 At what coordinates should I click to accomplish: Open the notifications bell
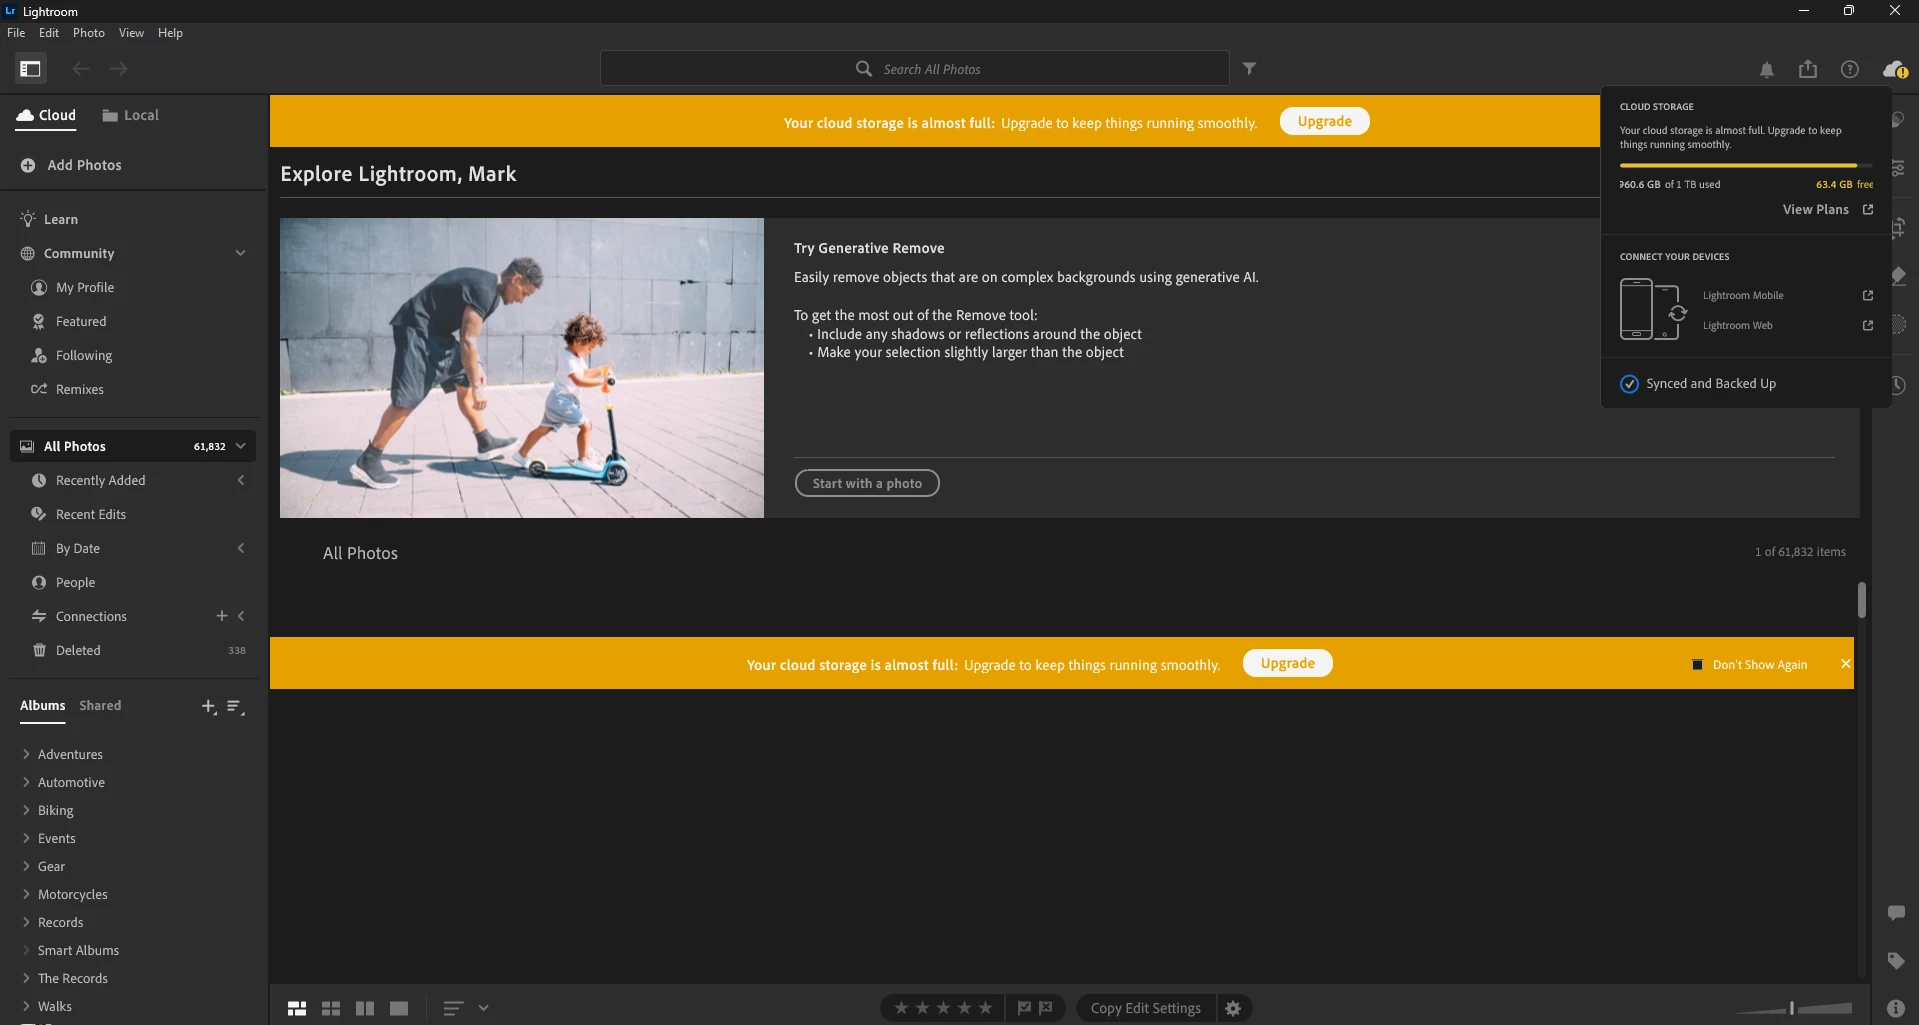point(1767,69)
